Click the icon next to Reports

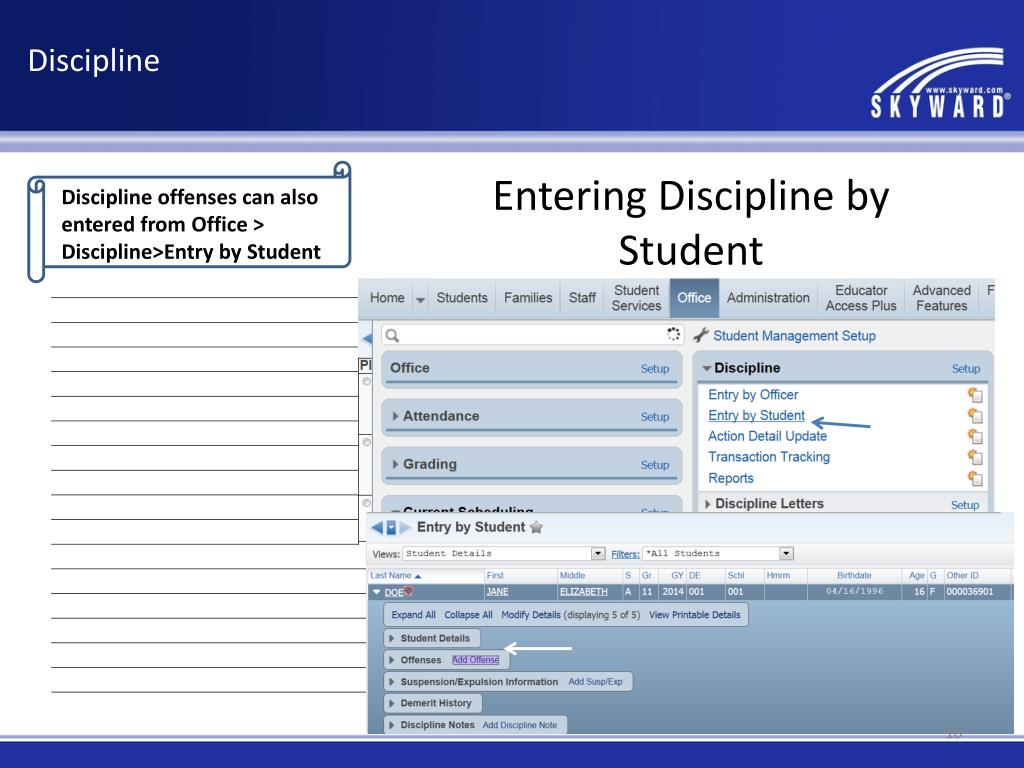coord(976,478)
